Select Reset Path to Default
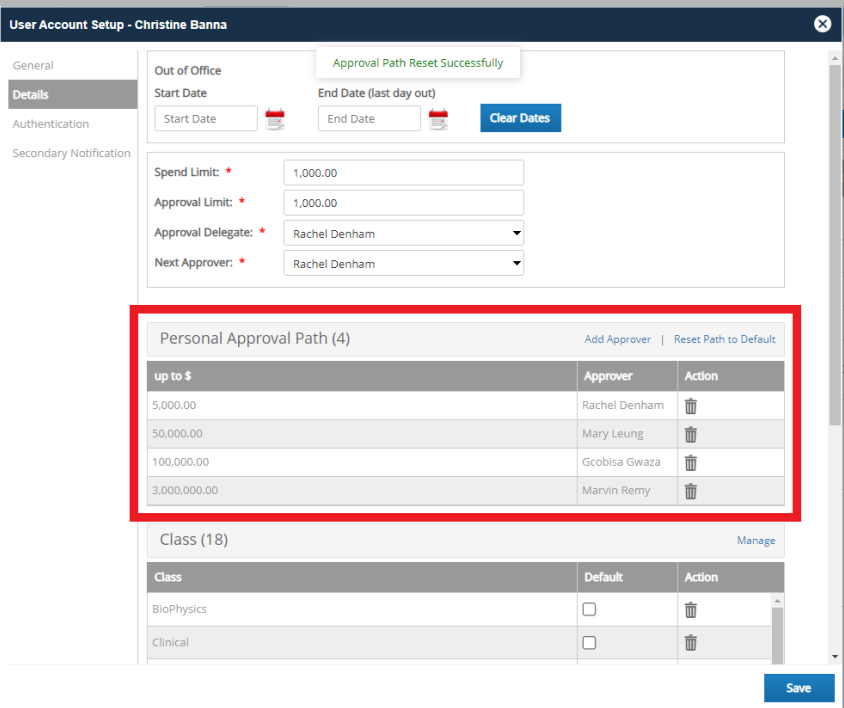This screenshot has height=708, width=844. coord(724,339)
